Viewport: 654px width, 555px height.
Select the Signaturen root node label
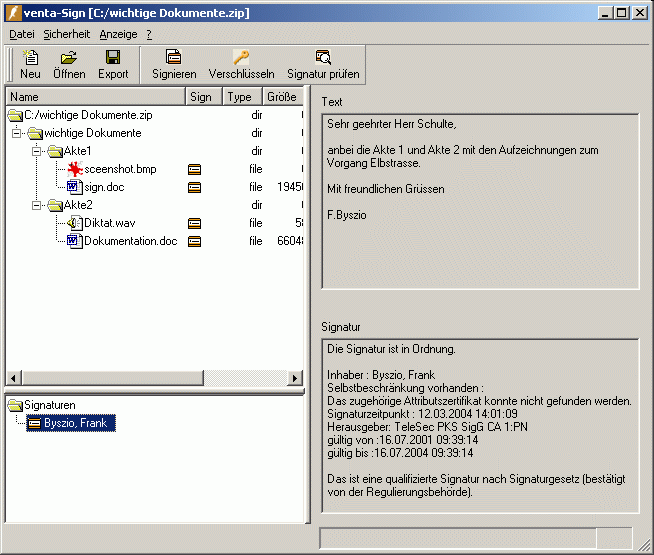50,405
